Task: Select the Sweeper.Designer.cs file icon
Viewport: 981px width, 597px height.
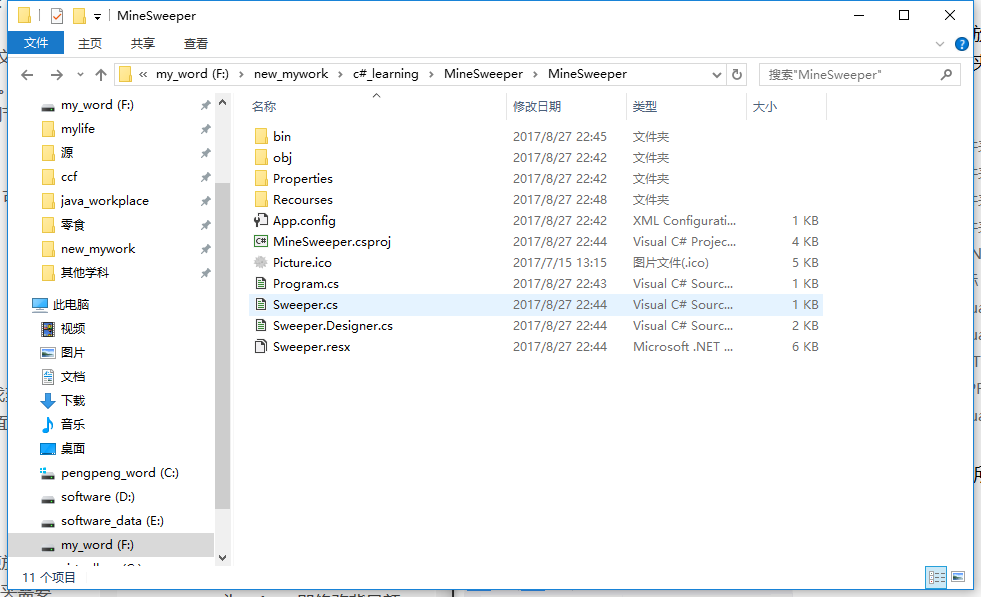Action: [x=261, y=325]
